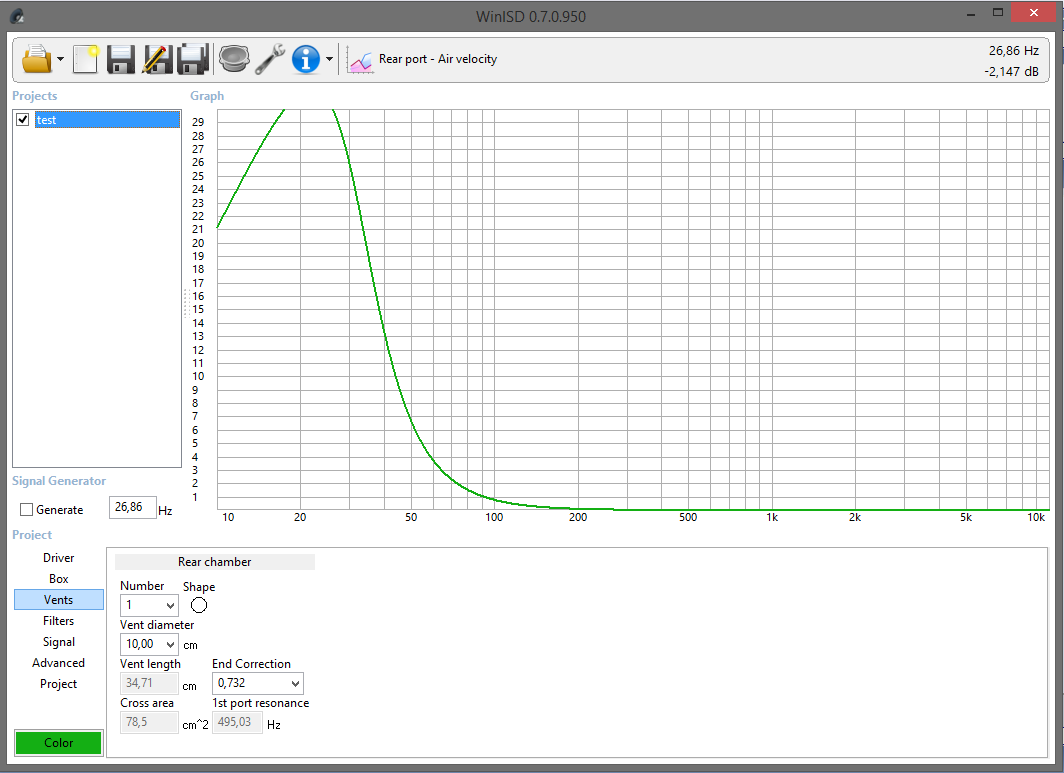Select the test project in list
Viewport: 1064px width, 773px height.
coord(107,119)
